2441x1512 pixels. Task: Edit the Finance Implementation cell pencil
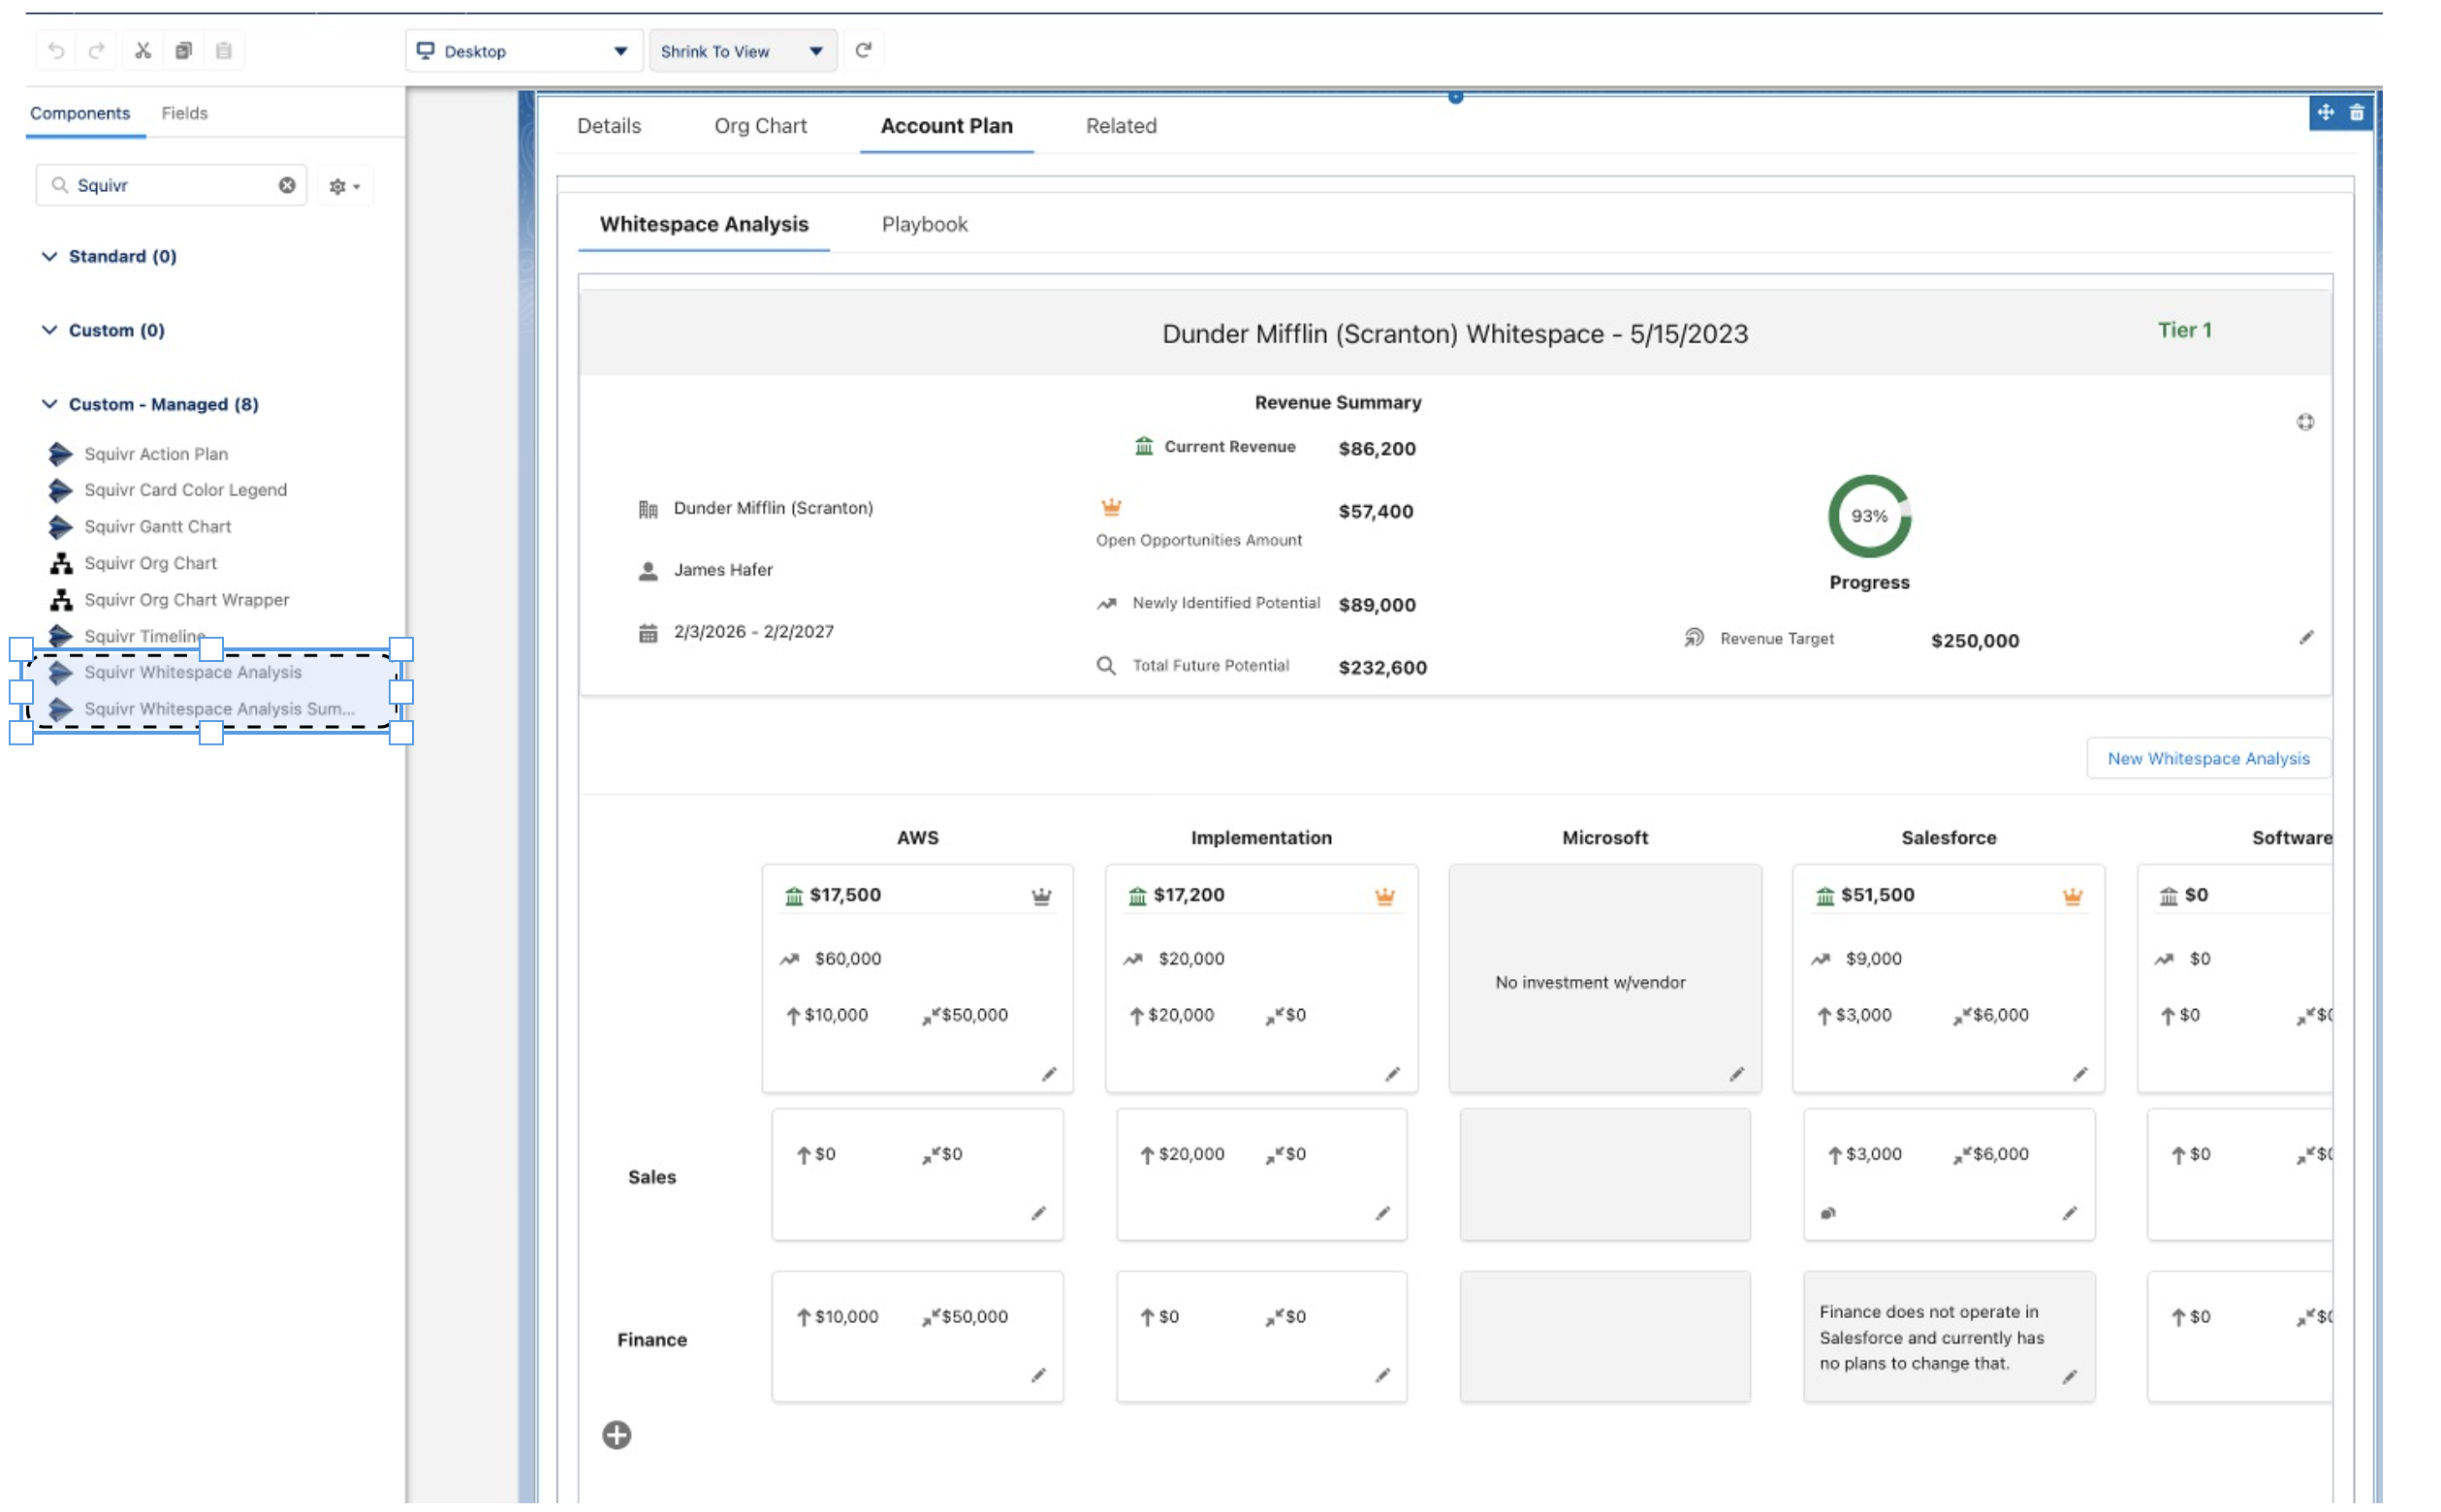pos(1382,1376)
